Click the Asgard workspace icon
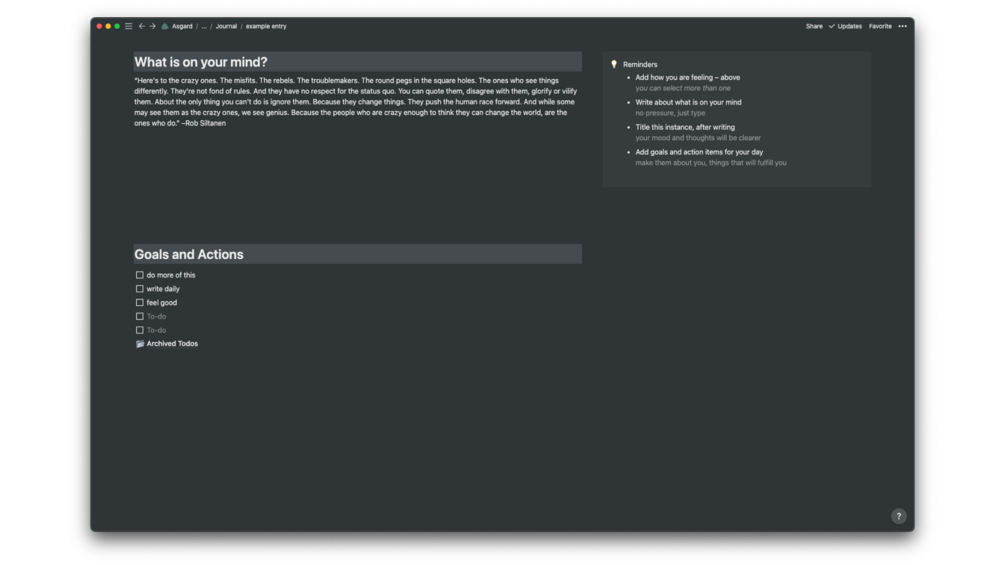Screen dimensions: 1005x565 pyautogui.click(x=165, y=26)
